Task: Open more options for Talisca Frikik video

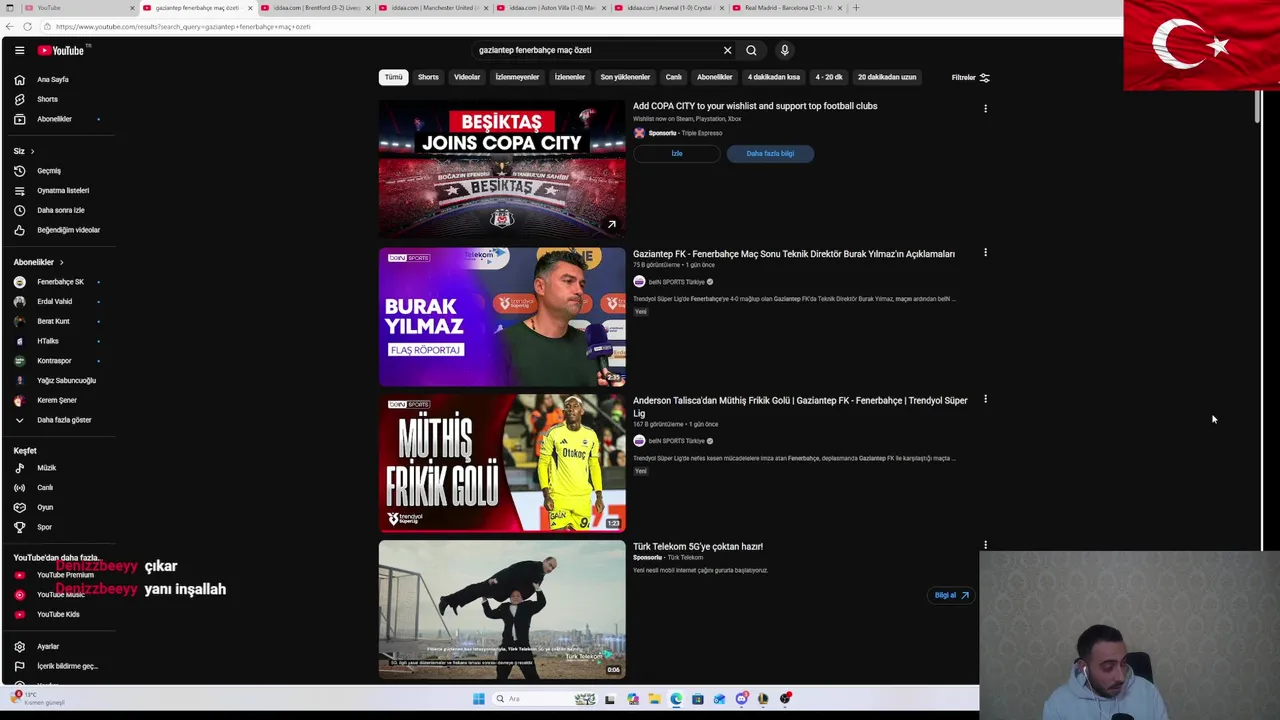Action: click(985, 399)
